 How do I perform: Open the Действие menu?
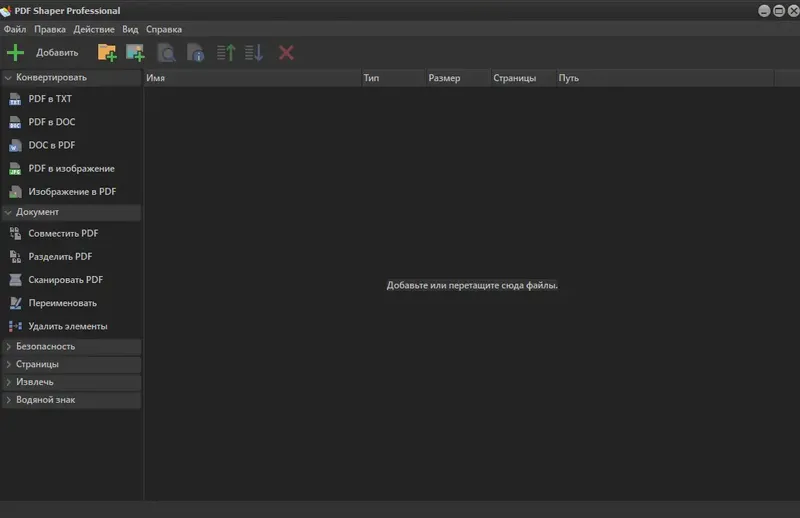pyautogui.click(x=94, y=30)
